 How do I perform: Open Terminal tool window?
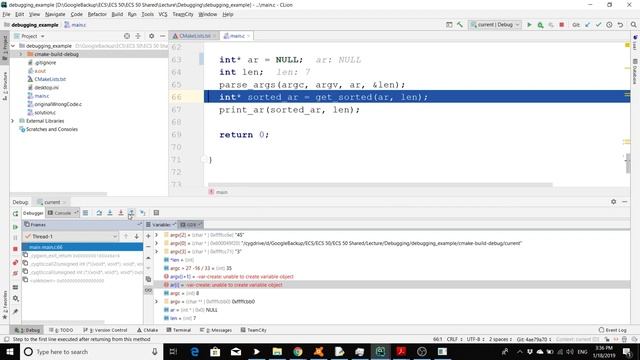click(178, 330)
